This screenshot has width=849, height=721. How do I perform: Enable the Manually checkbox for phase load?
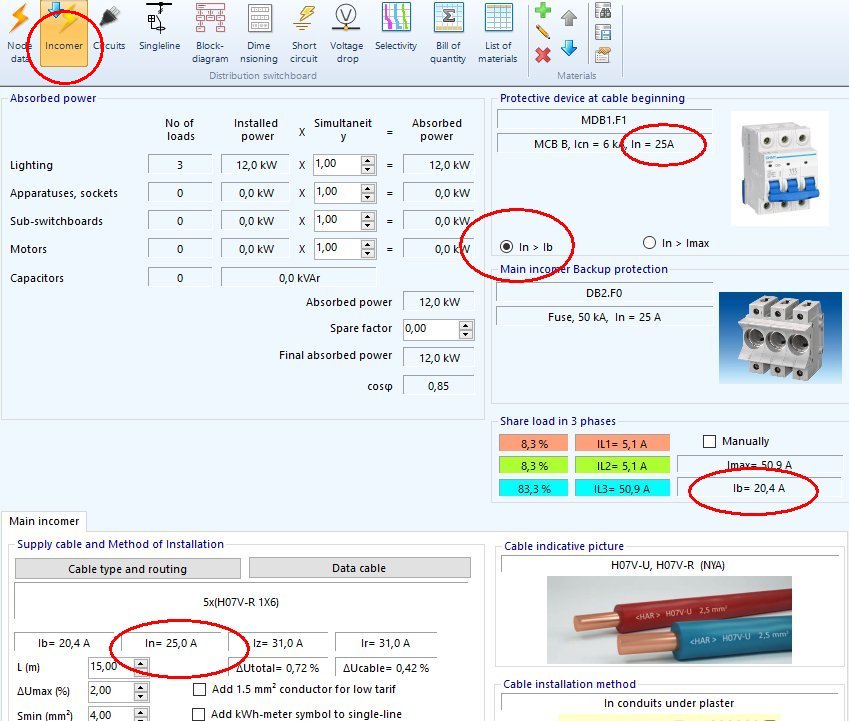click(x=710, y=440)
